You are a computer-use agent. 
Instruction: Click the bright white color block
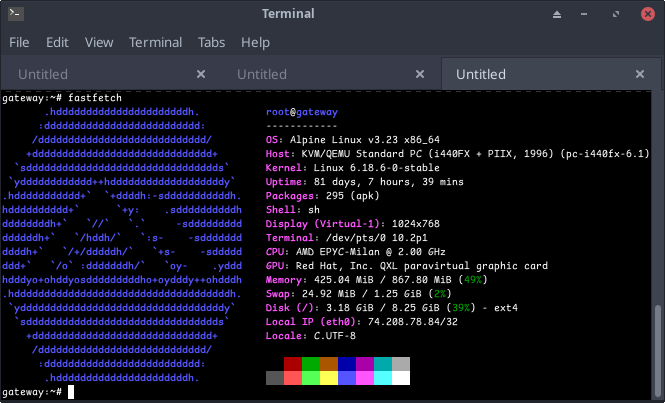401,378
